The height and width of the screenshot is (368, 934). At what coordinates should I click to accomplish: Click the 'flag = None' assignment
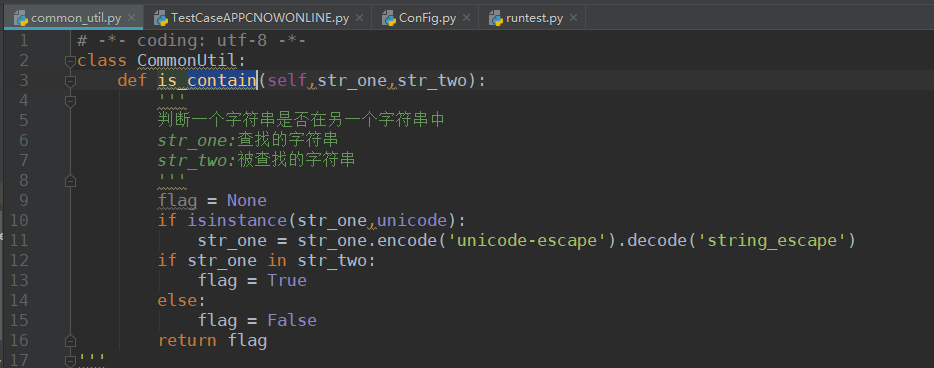[x=211, y=201]
